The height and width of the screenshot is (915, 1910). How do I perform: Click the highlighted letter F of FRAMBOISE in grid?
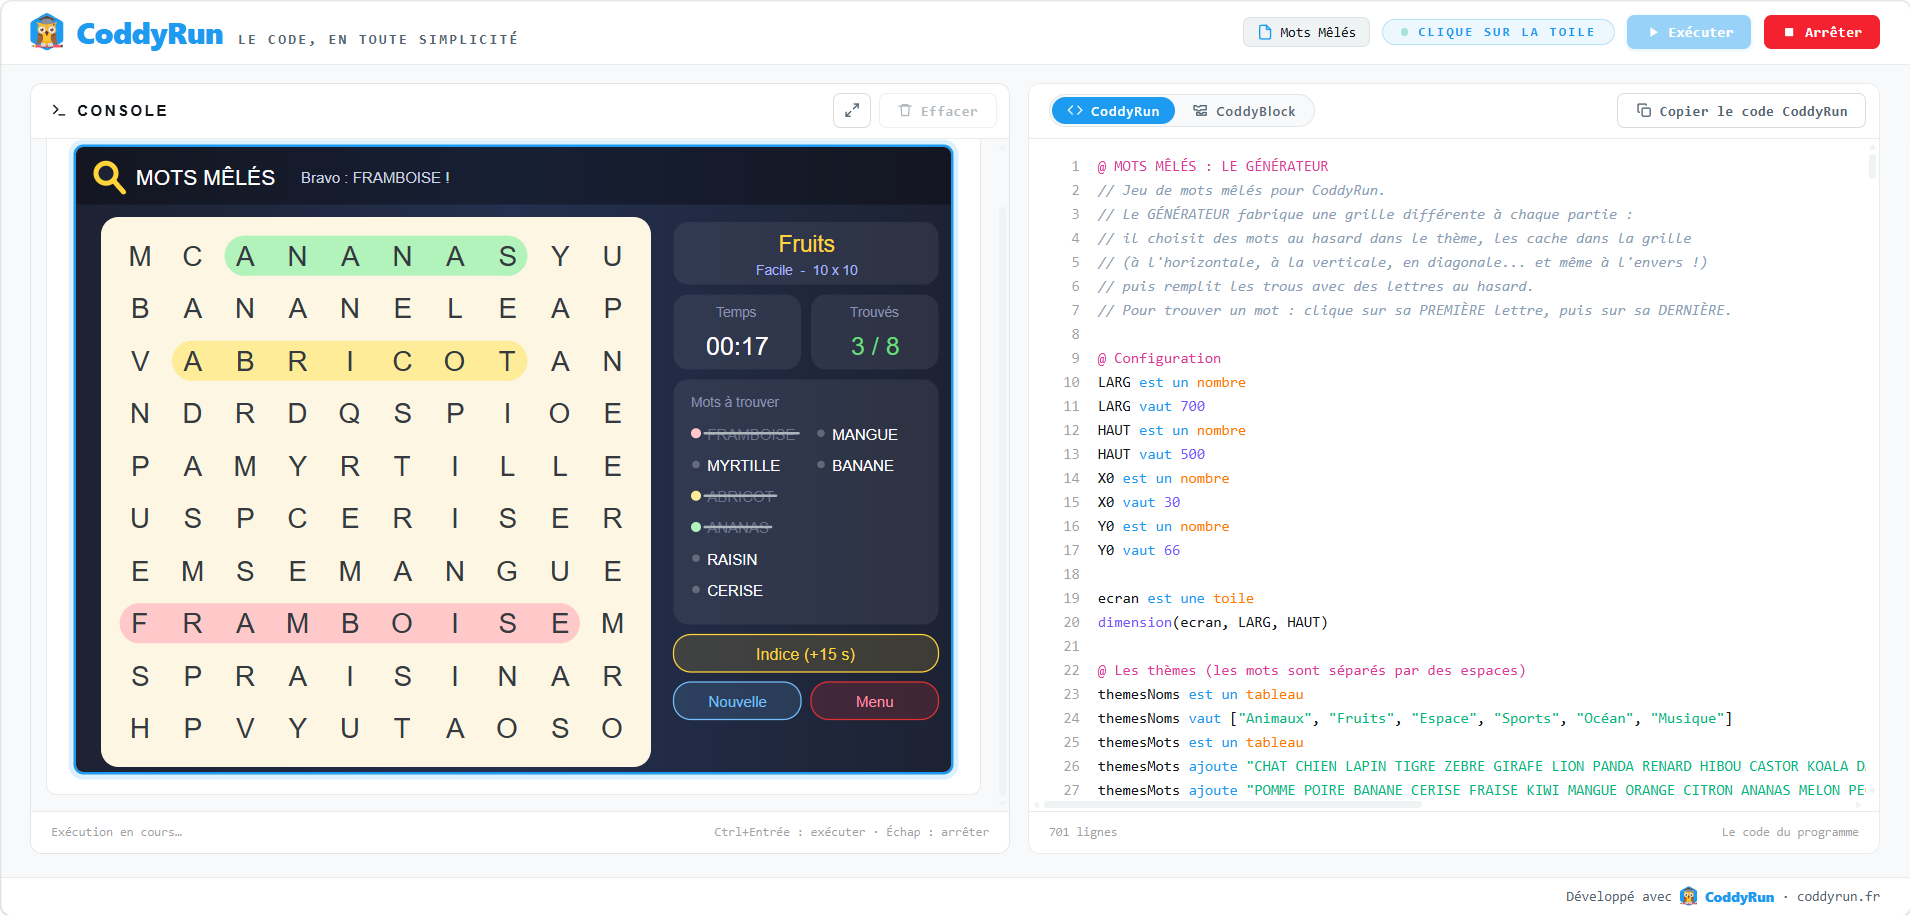click(140, 623)
